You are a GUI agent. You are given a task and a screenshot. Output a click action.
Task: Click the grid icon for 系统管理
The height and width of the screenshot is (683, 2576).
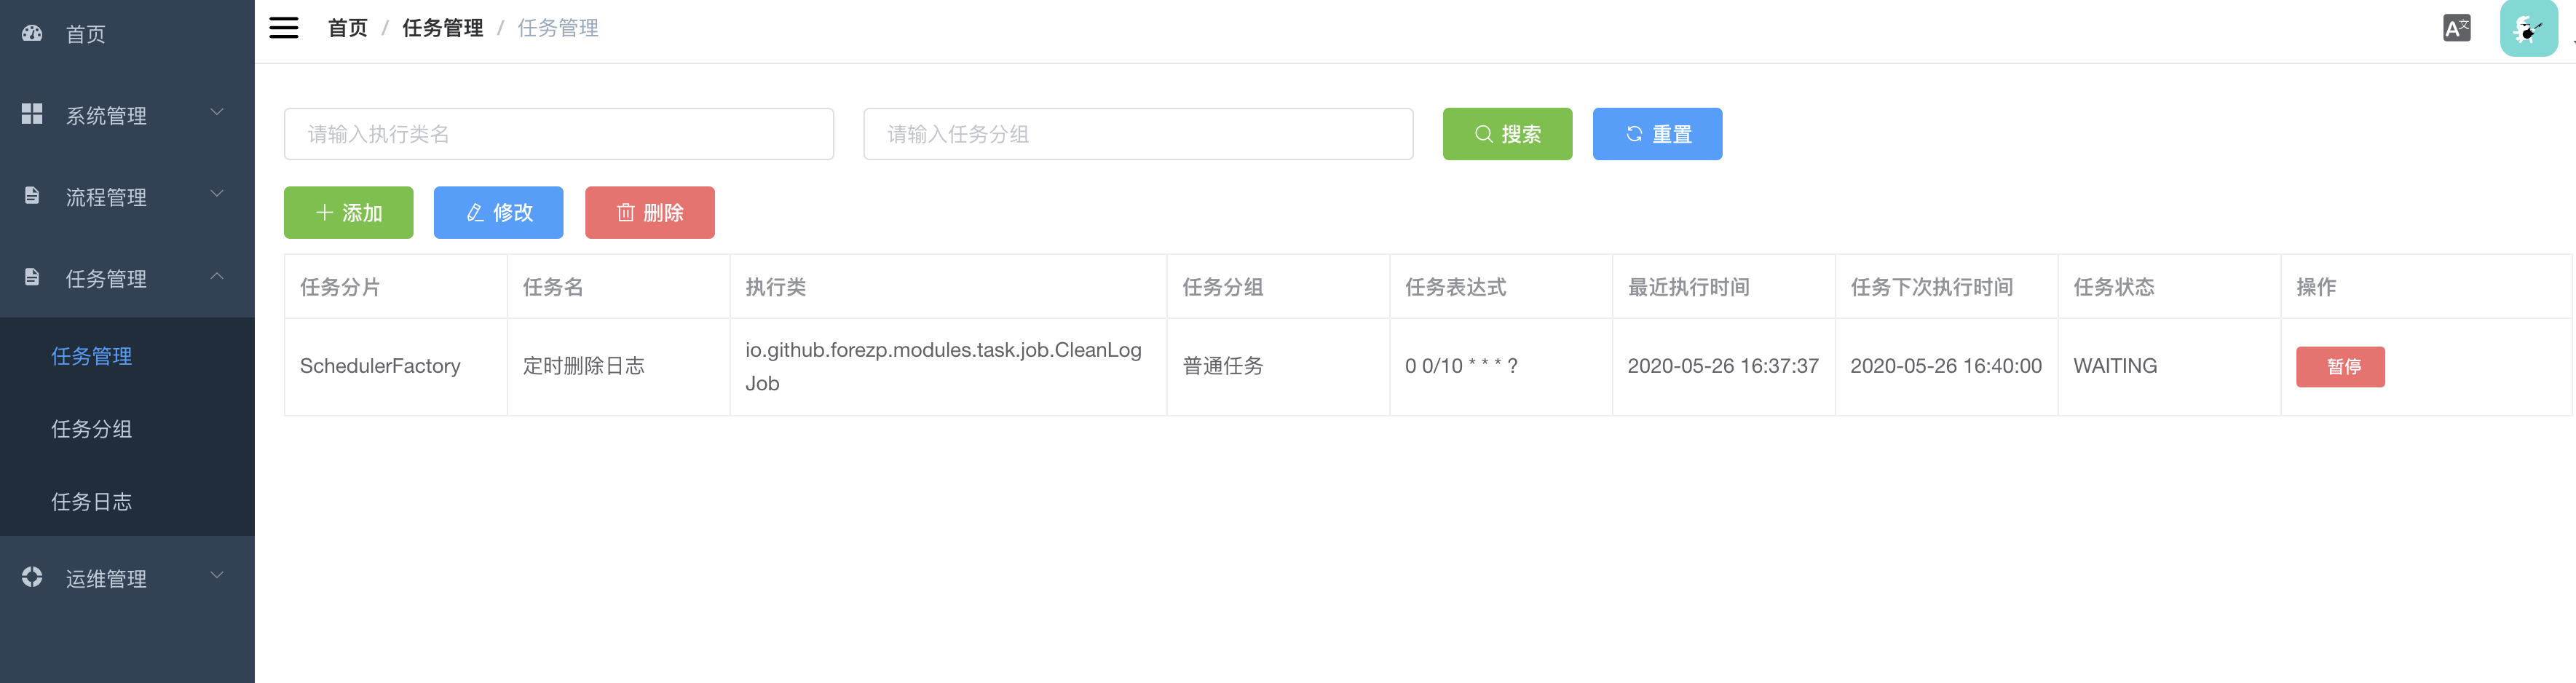pyautogui.click(x=32, y=114)
